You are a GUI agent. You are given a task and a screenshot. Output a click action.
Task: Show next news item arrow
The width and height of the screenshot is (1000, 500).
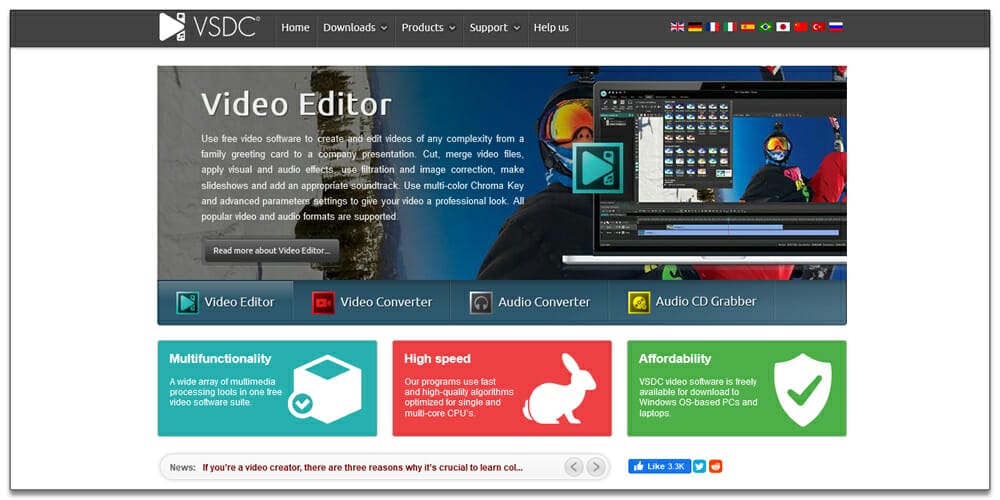pos(596,467)
